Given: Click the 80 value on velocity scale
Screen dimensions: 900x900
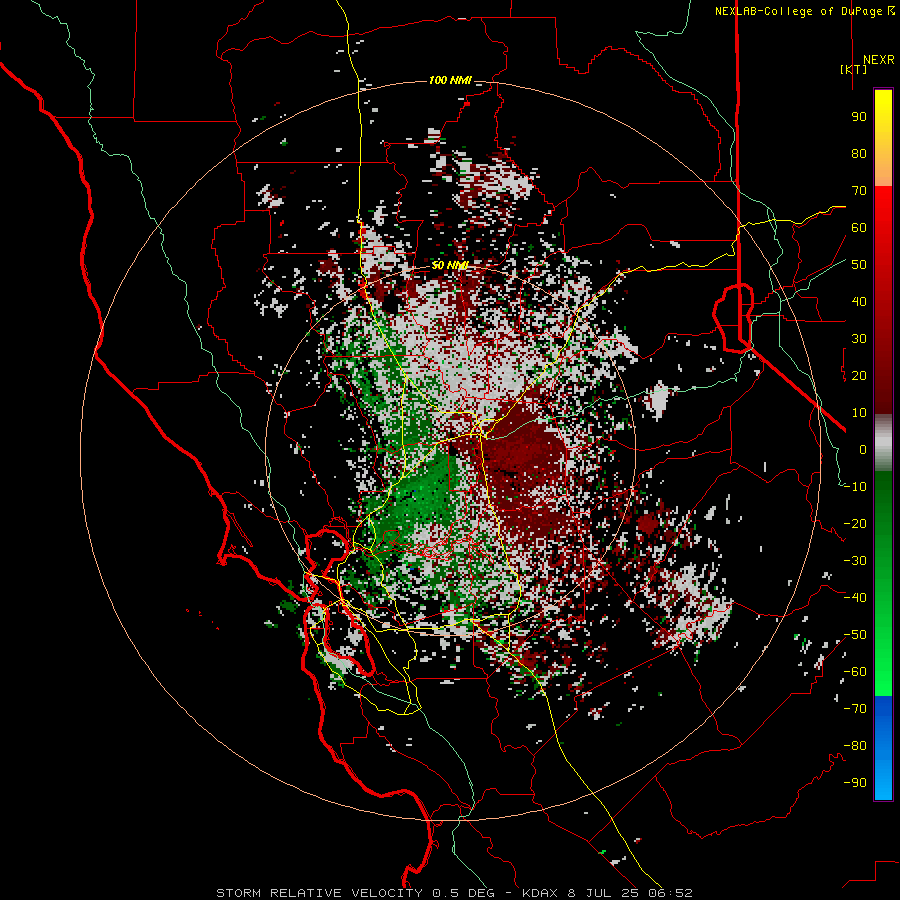Looking at the screenshot, I should point(859,154).
